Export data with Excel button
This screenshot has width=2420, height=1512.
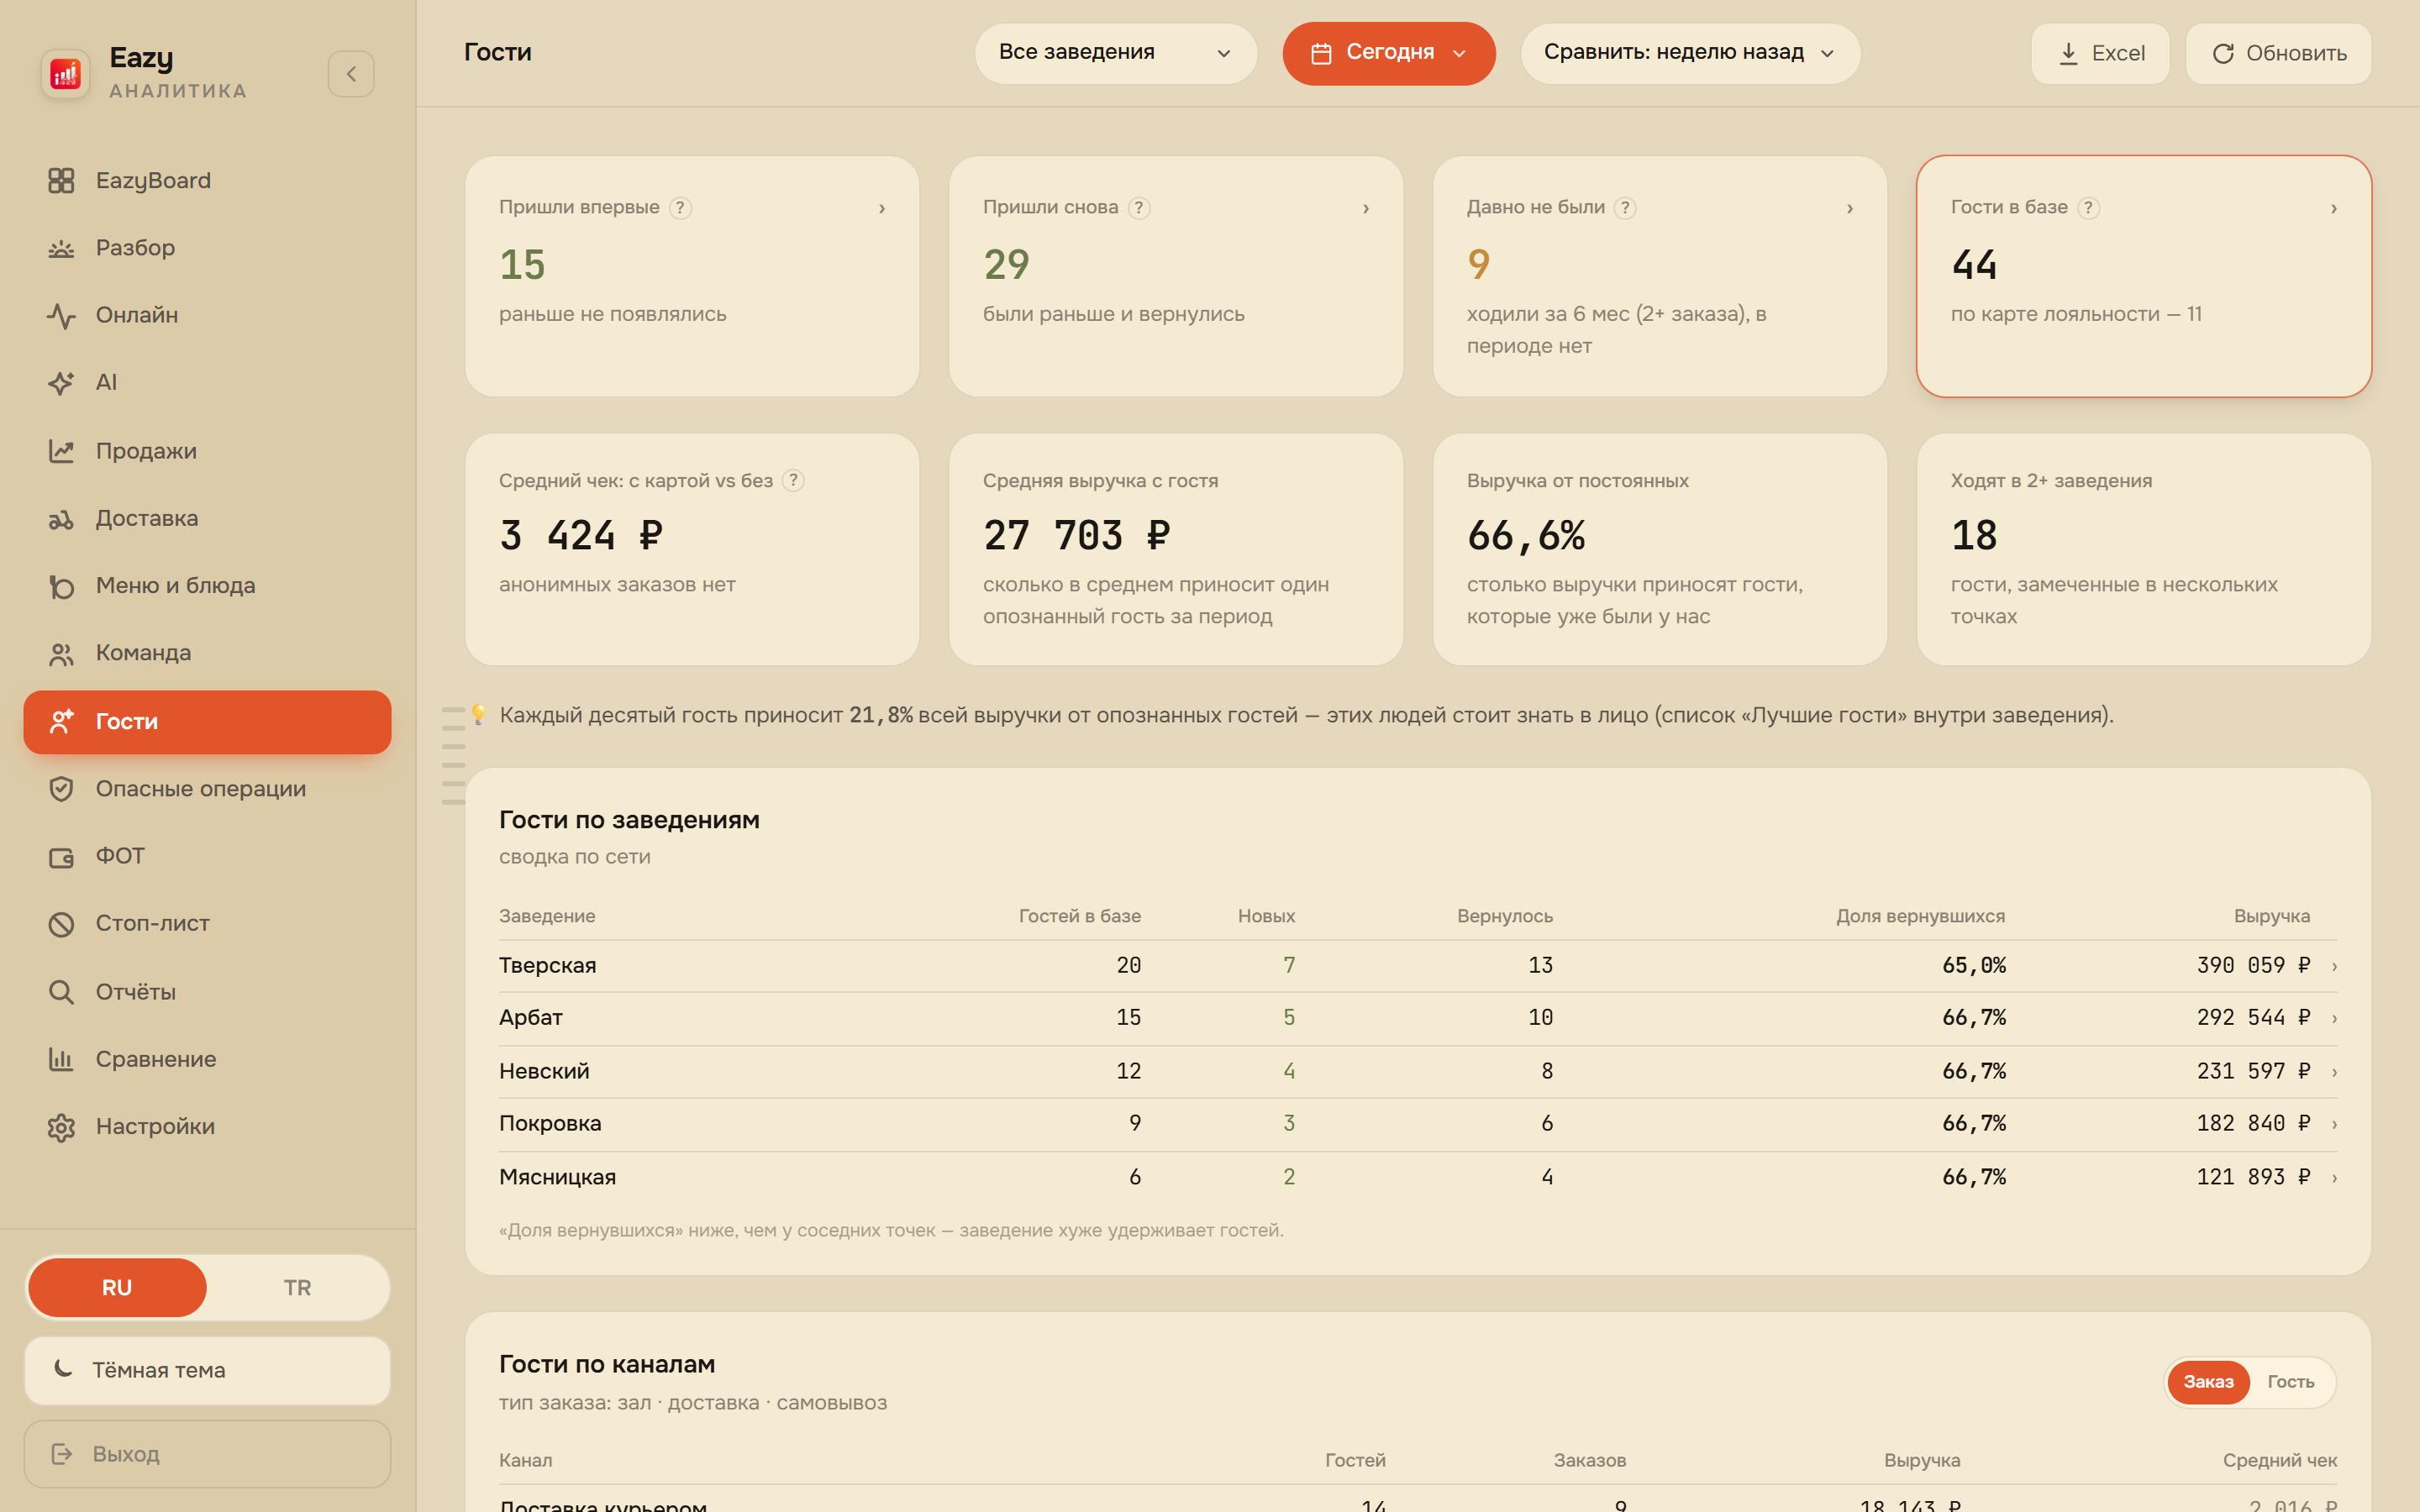coord(2100,53)
